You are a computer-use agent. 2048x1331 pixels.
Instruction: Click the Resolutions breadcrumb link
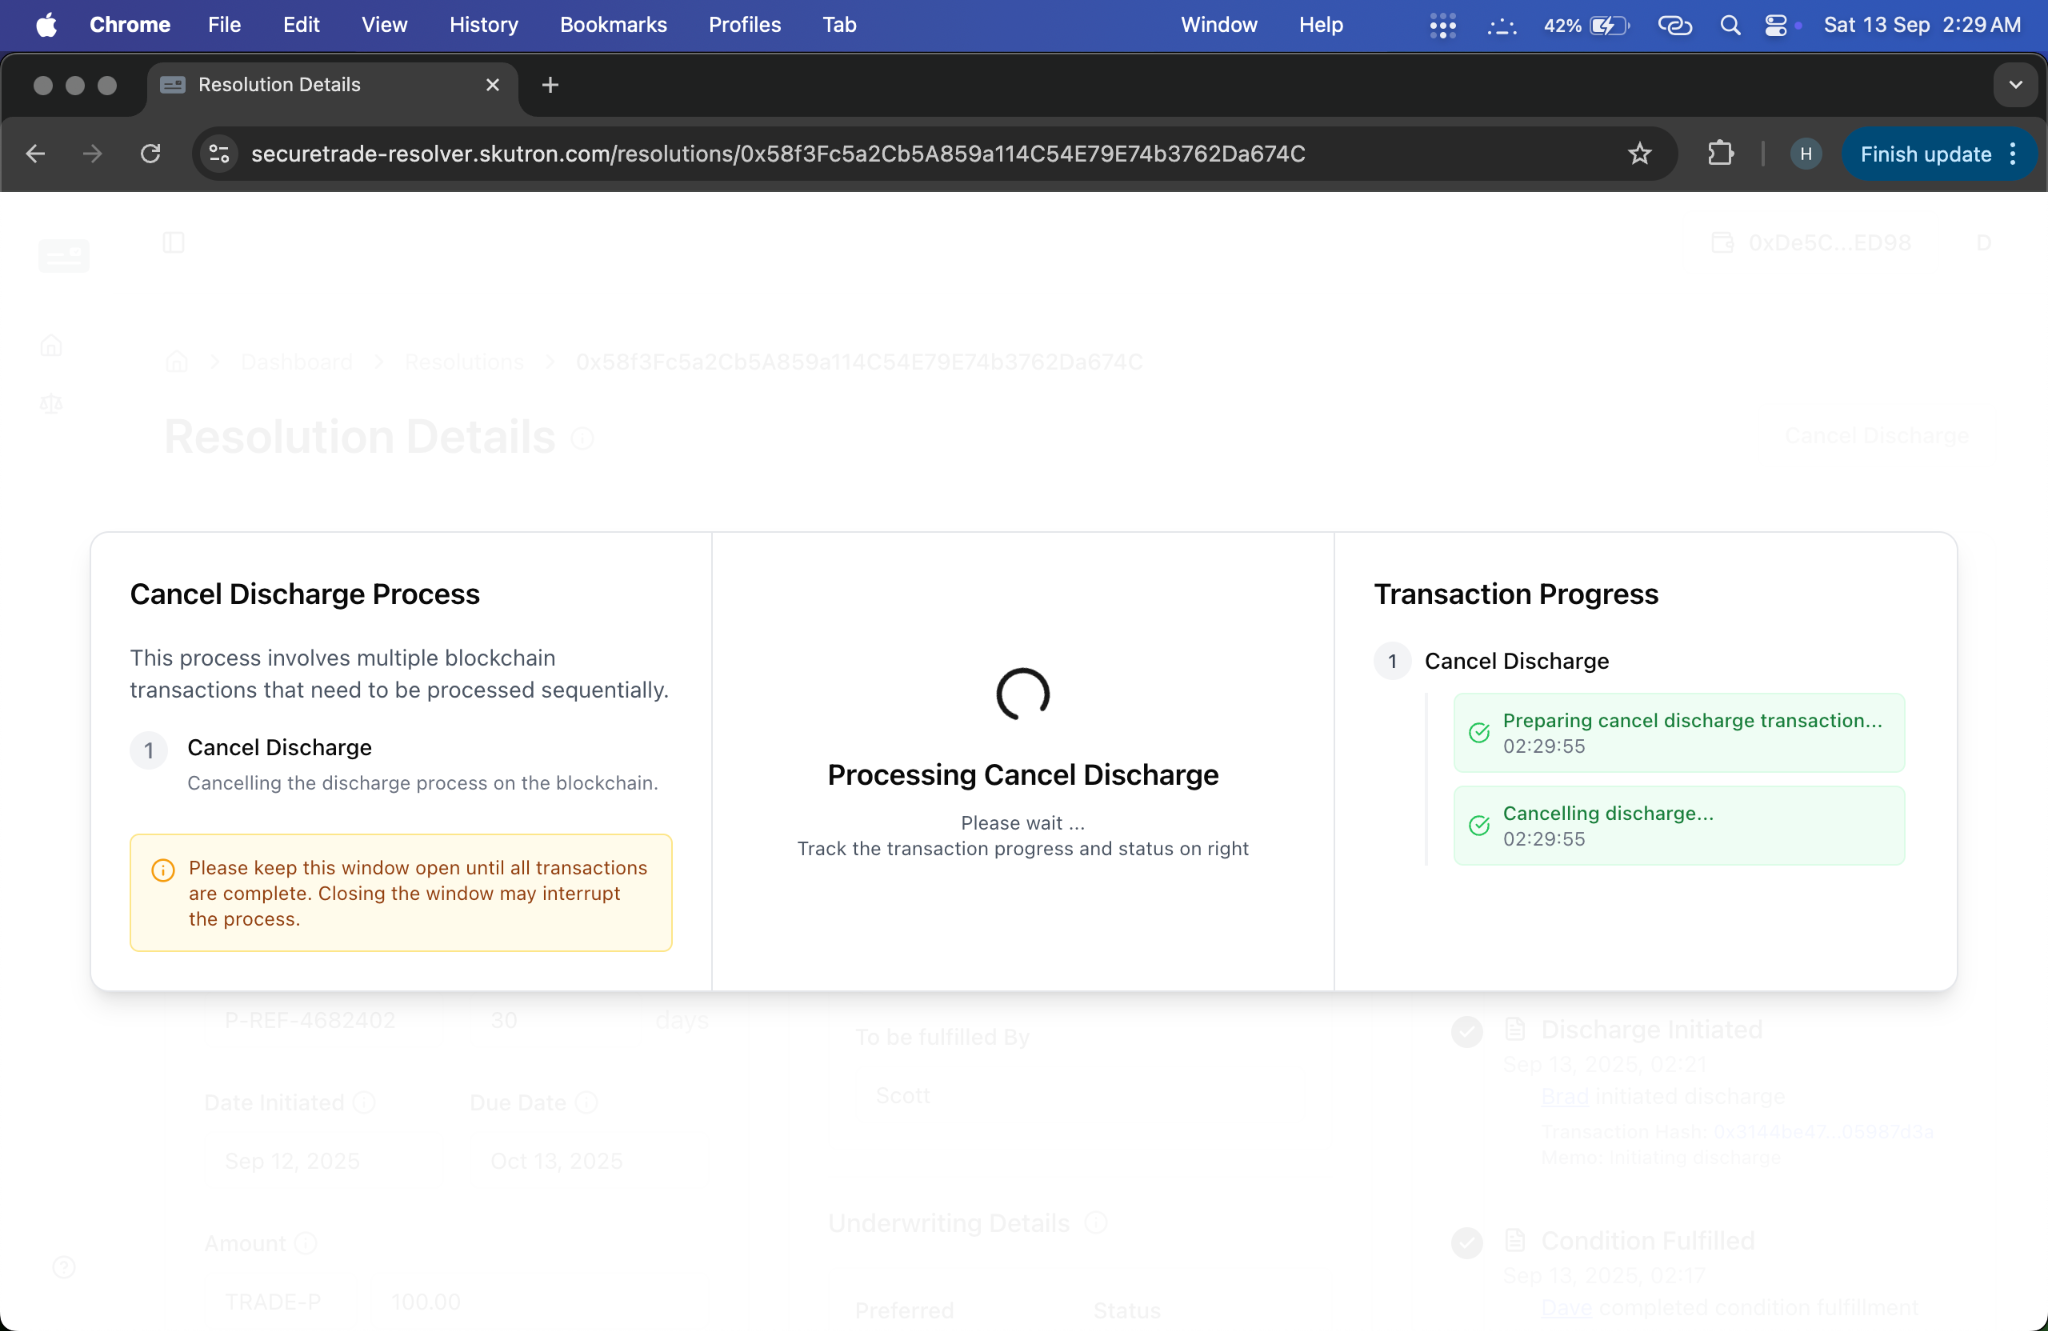coord(464,362)
